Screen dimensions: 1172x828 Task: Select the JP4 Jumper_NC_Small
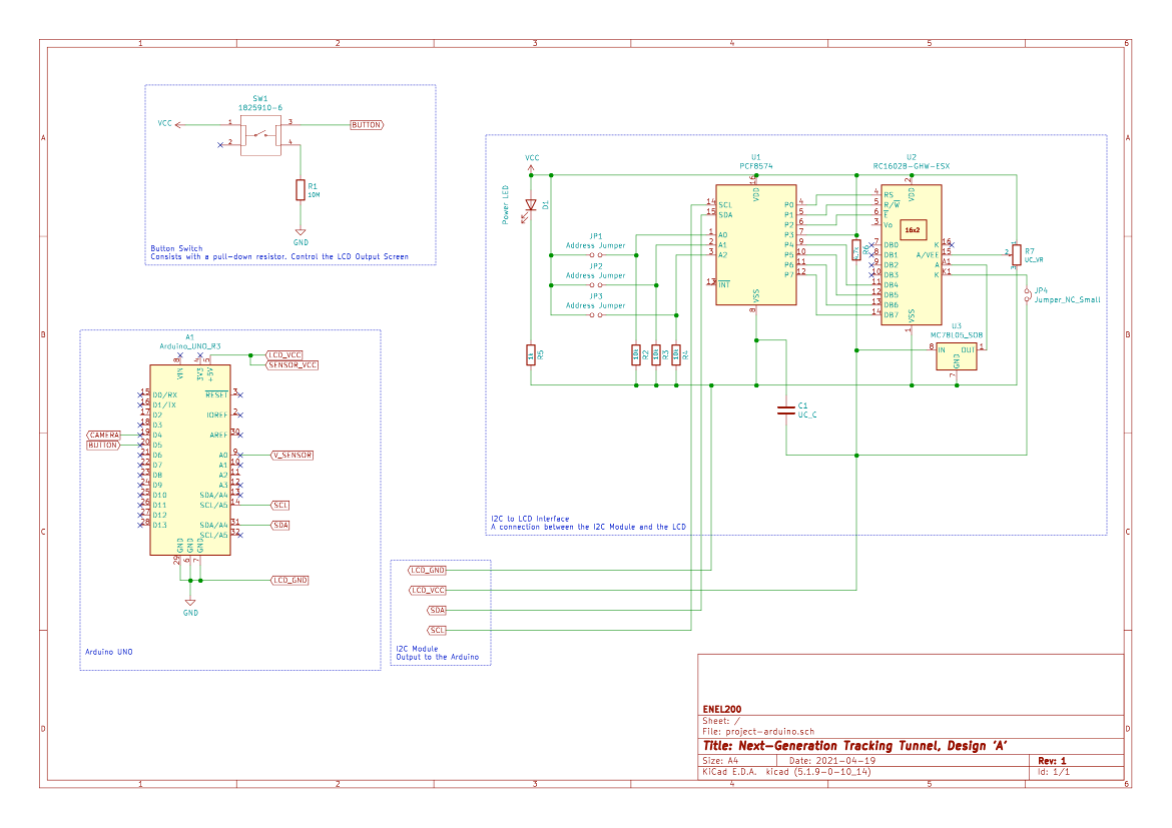pyautogui.click(x=1027, y=296)
